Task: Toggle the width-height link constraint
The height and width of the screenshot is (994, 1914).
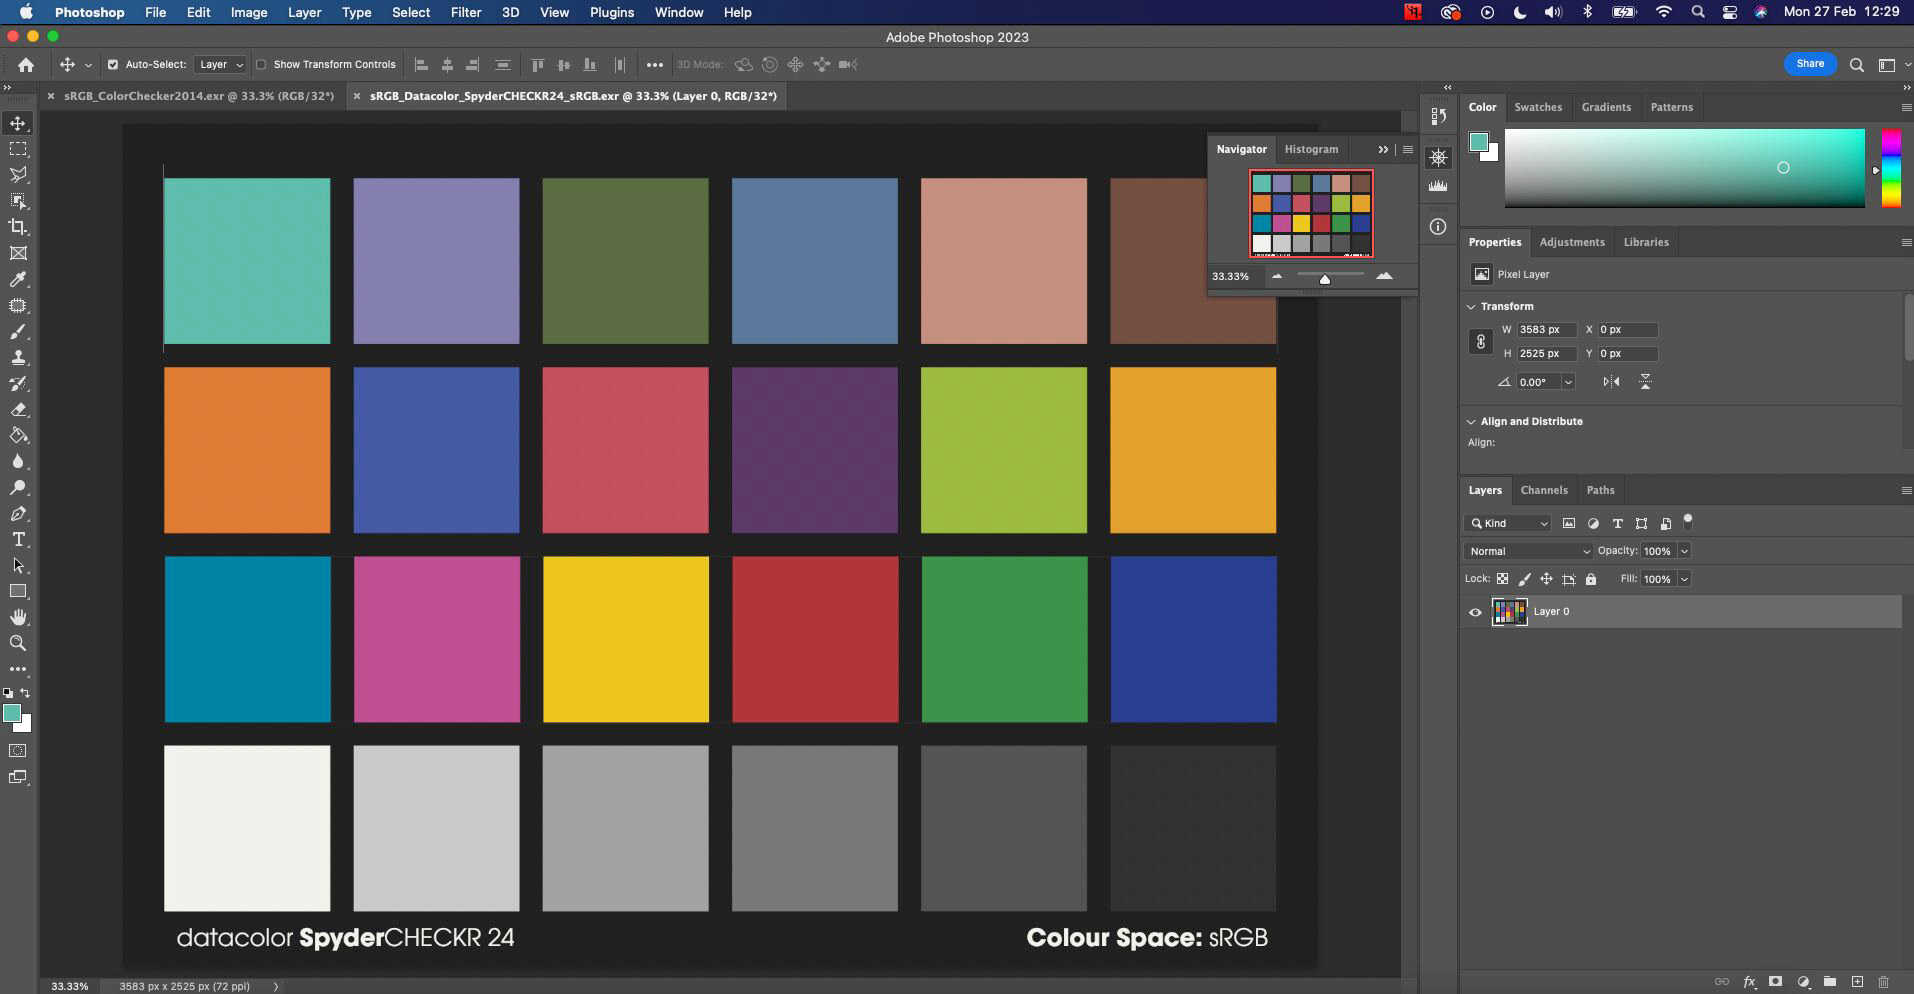Action: [x=1480, y=342]
